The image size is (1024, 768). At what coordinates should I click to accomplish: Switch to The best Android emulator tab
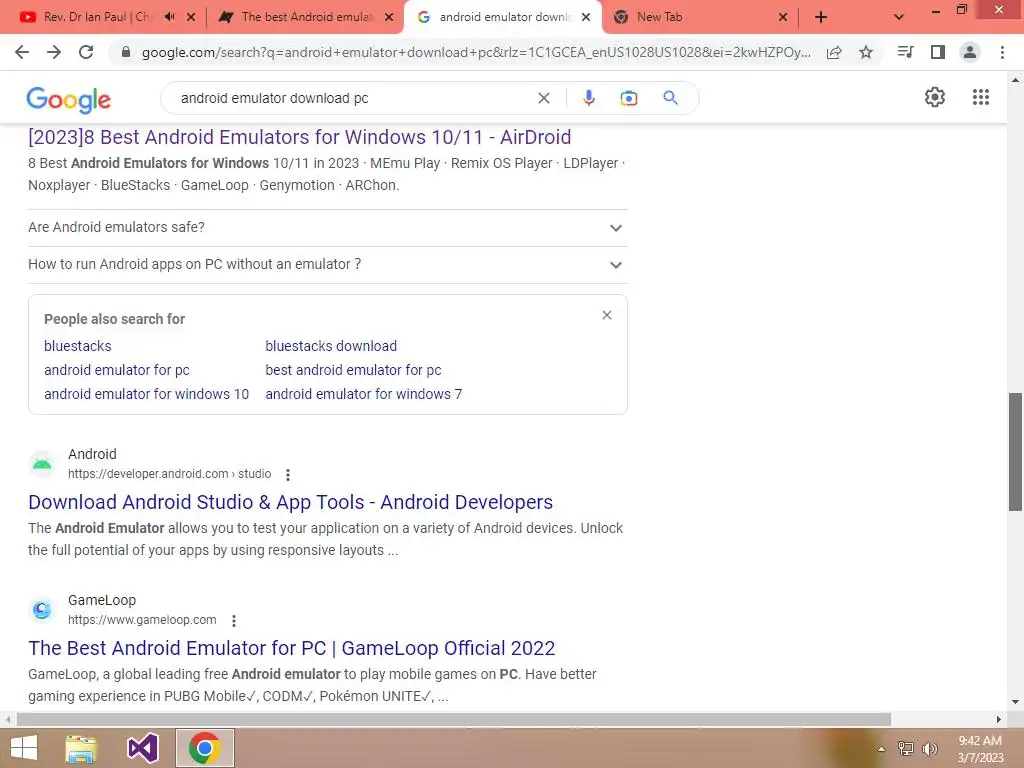pos(307,17)
